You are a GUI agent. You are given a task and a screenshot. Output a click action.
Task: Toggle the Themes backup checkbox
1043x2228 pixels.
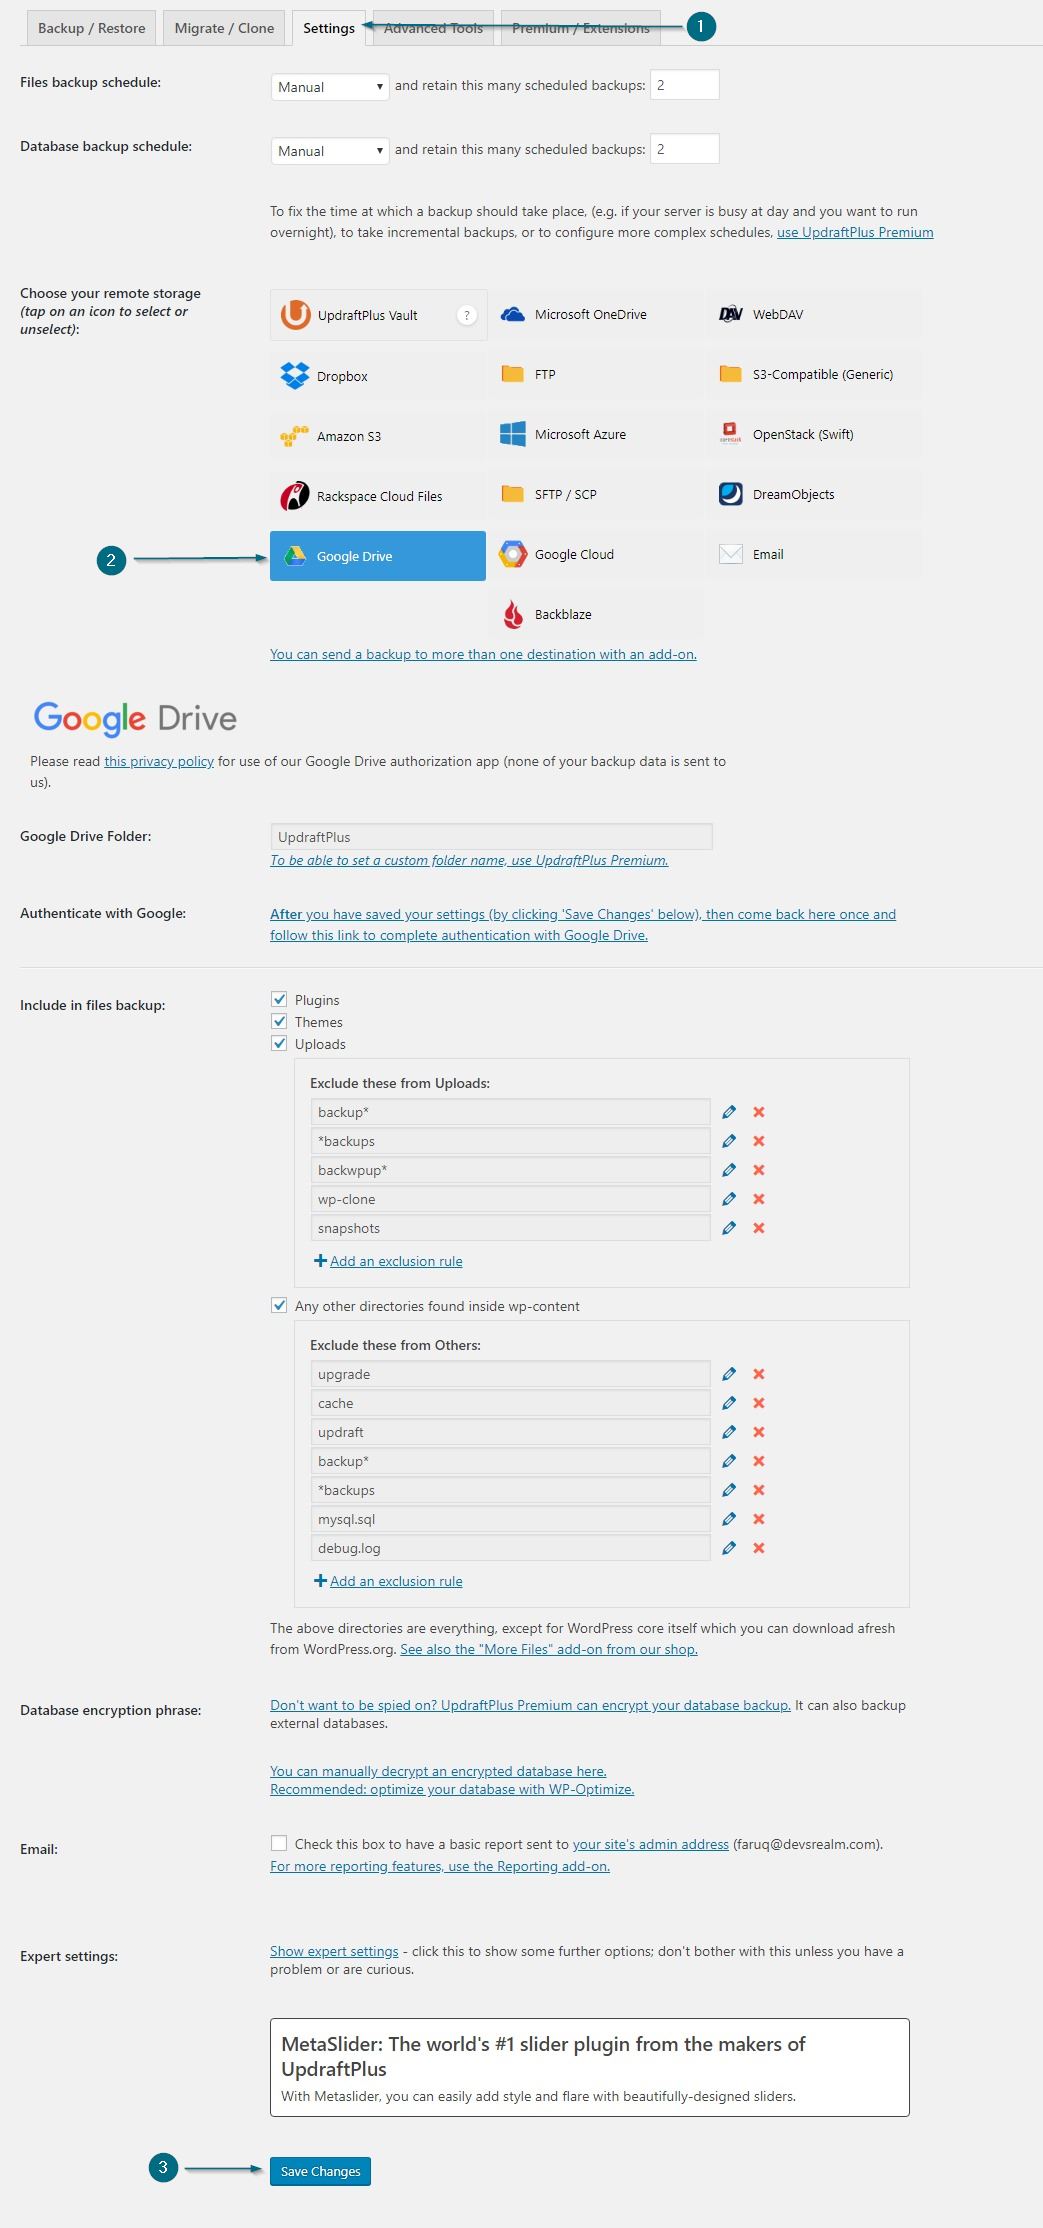tap(279, 1021)
